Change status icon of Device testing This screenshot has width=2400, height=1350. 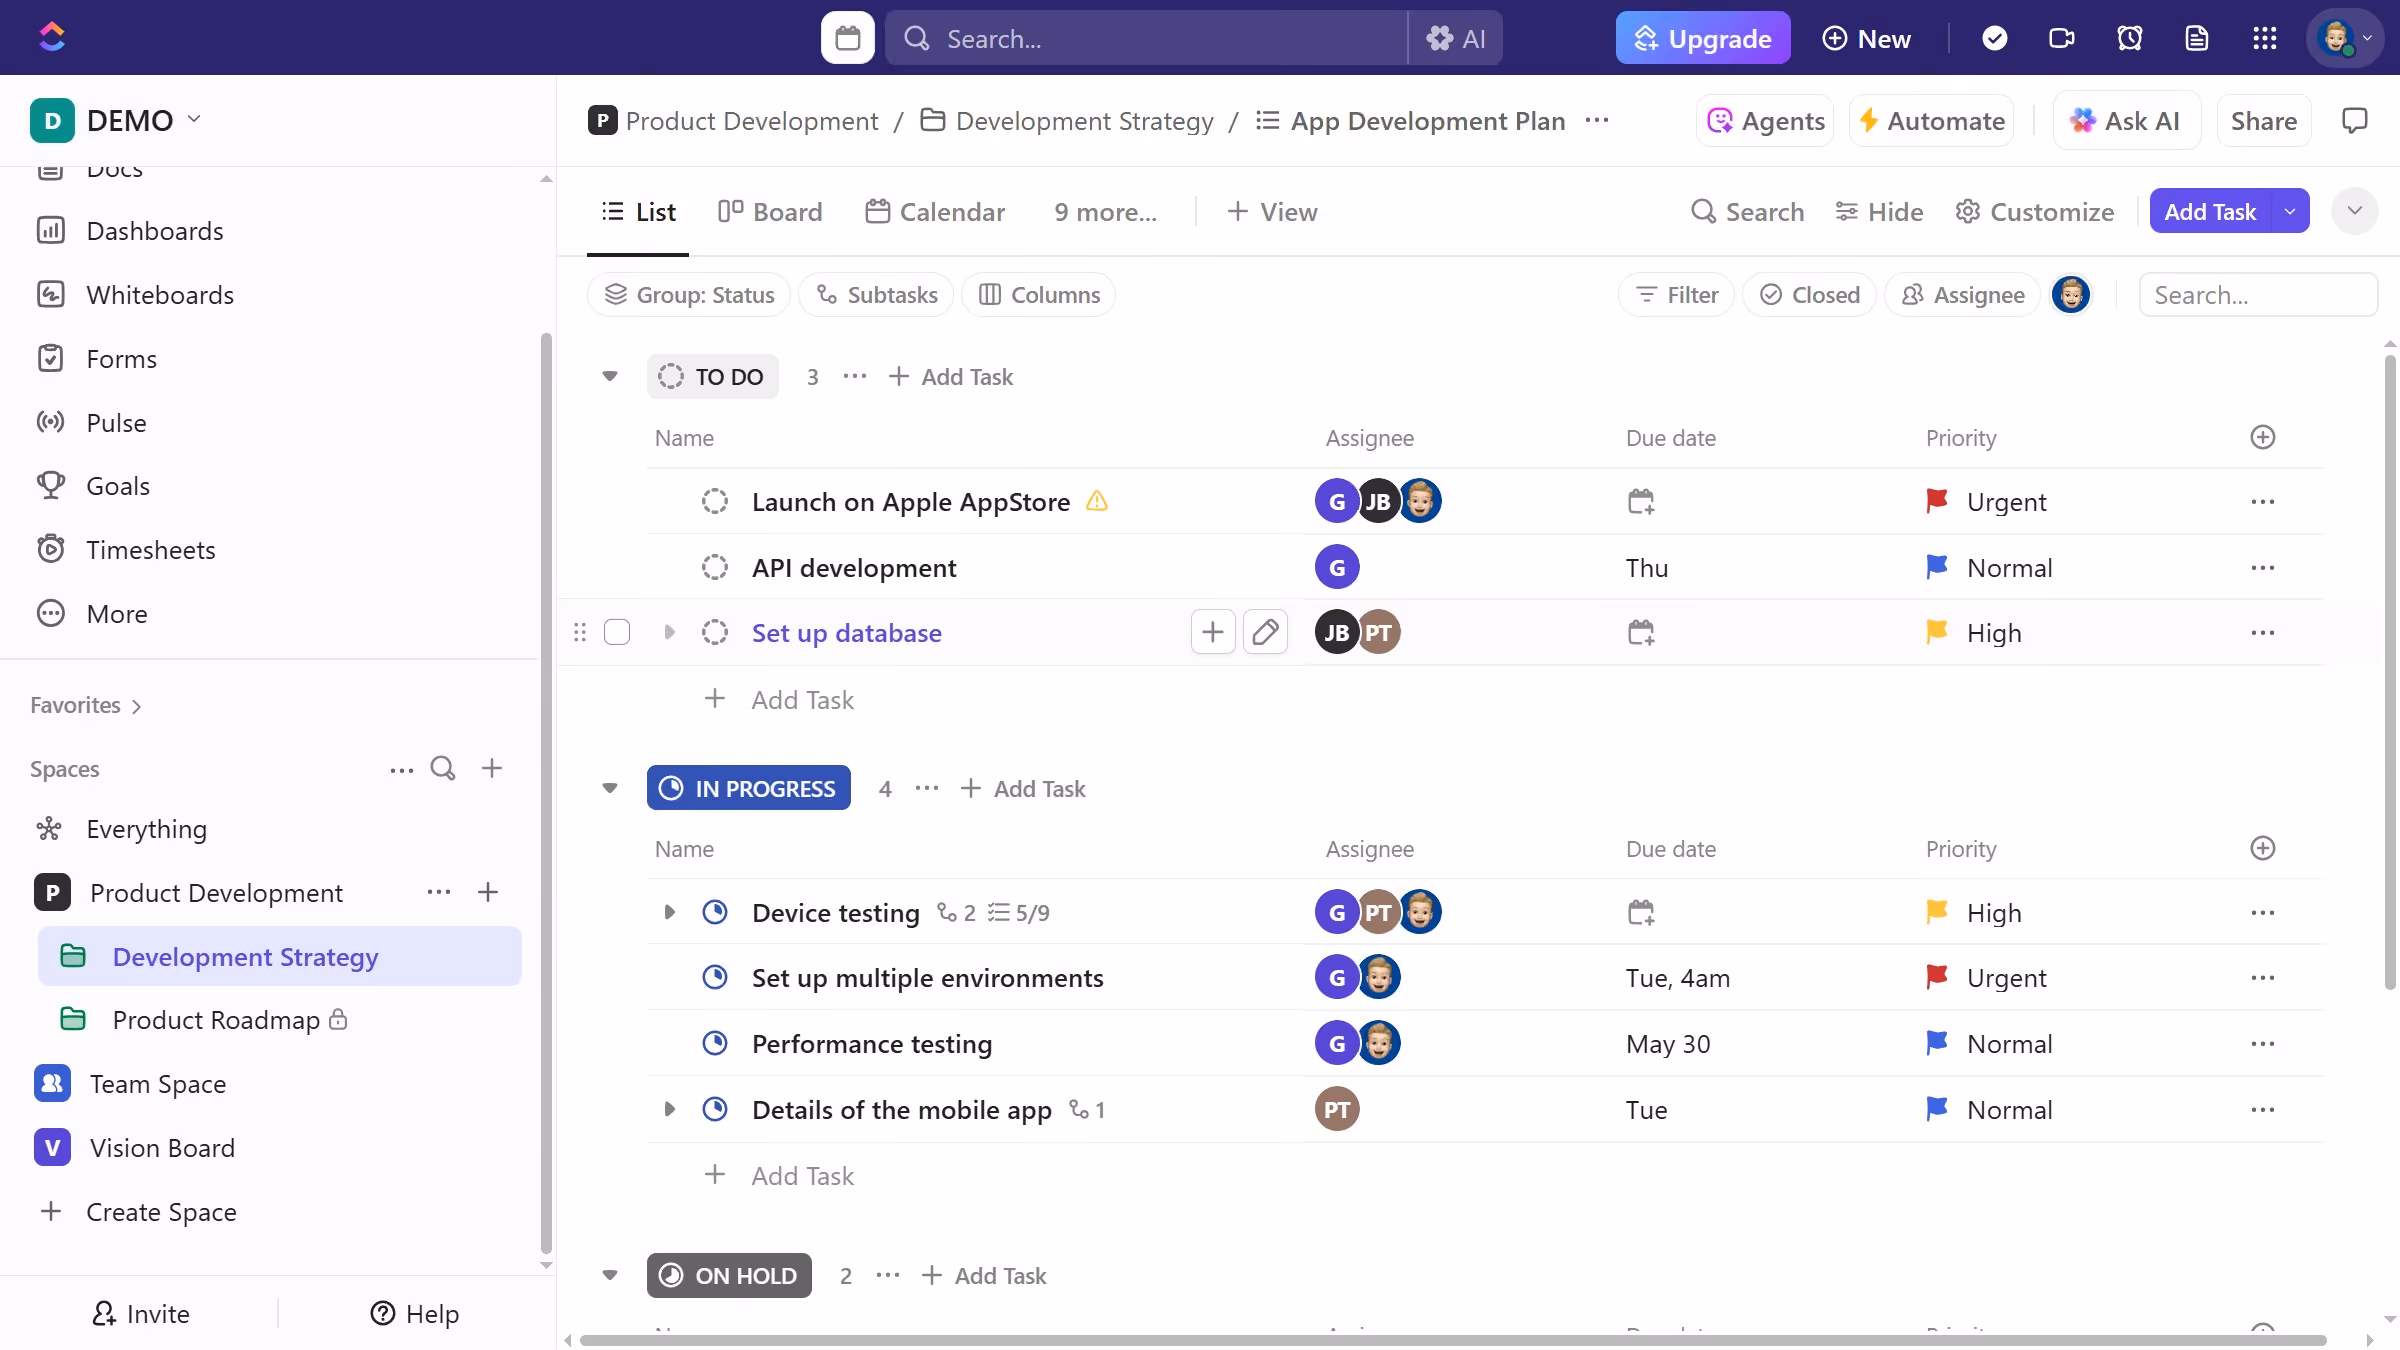click(715, 912)
